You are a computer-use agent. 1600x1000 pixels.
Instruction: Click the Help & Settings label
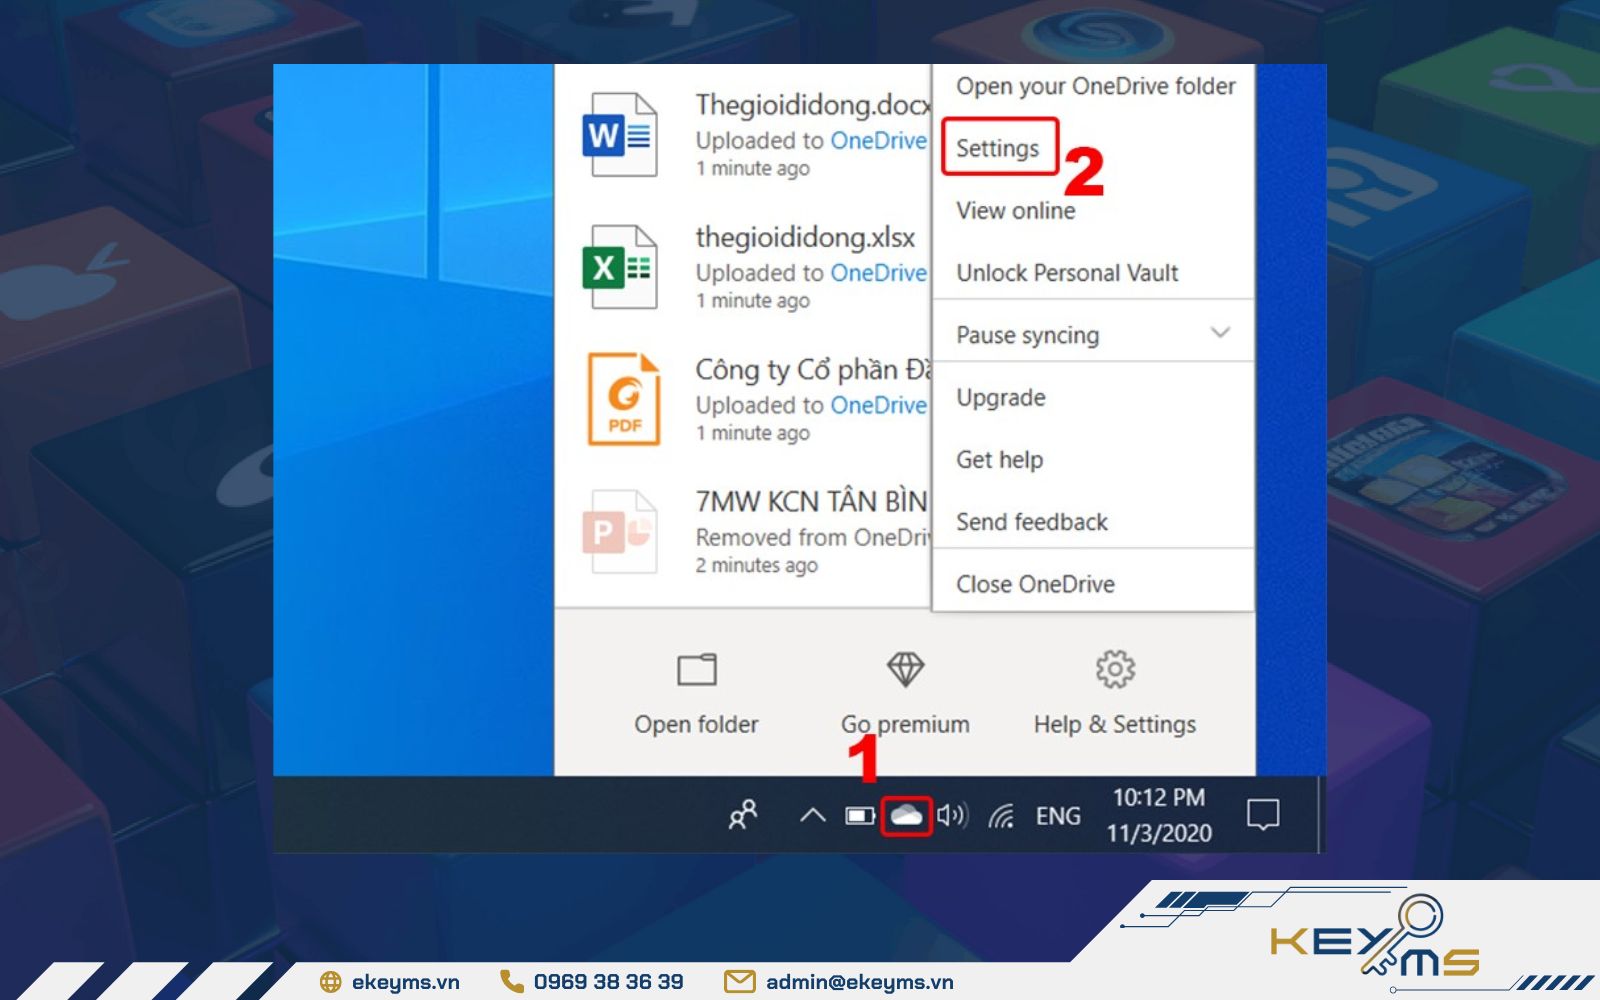tap(1115, 724)
